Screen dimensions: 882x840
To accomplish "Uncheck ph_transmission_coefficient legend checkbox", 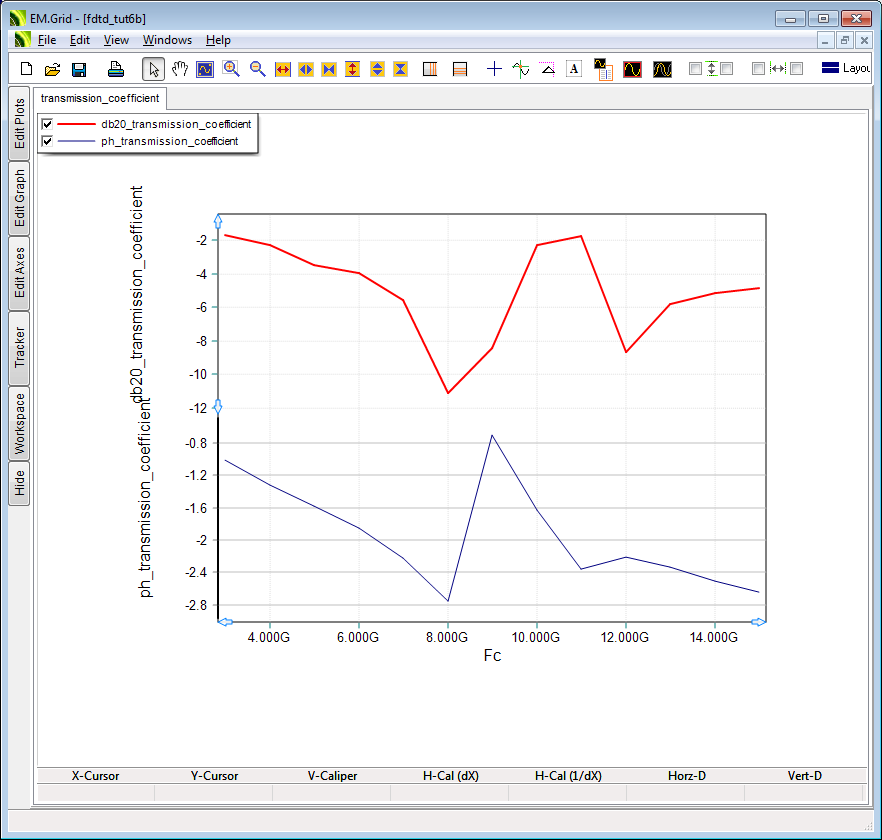I will coord(47,141).
